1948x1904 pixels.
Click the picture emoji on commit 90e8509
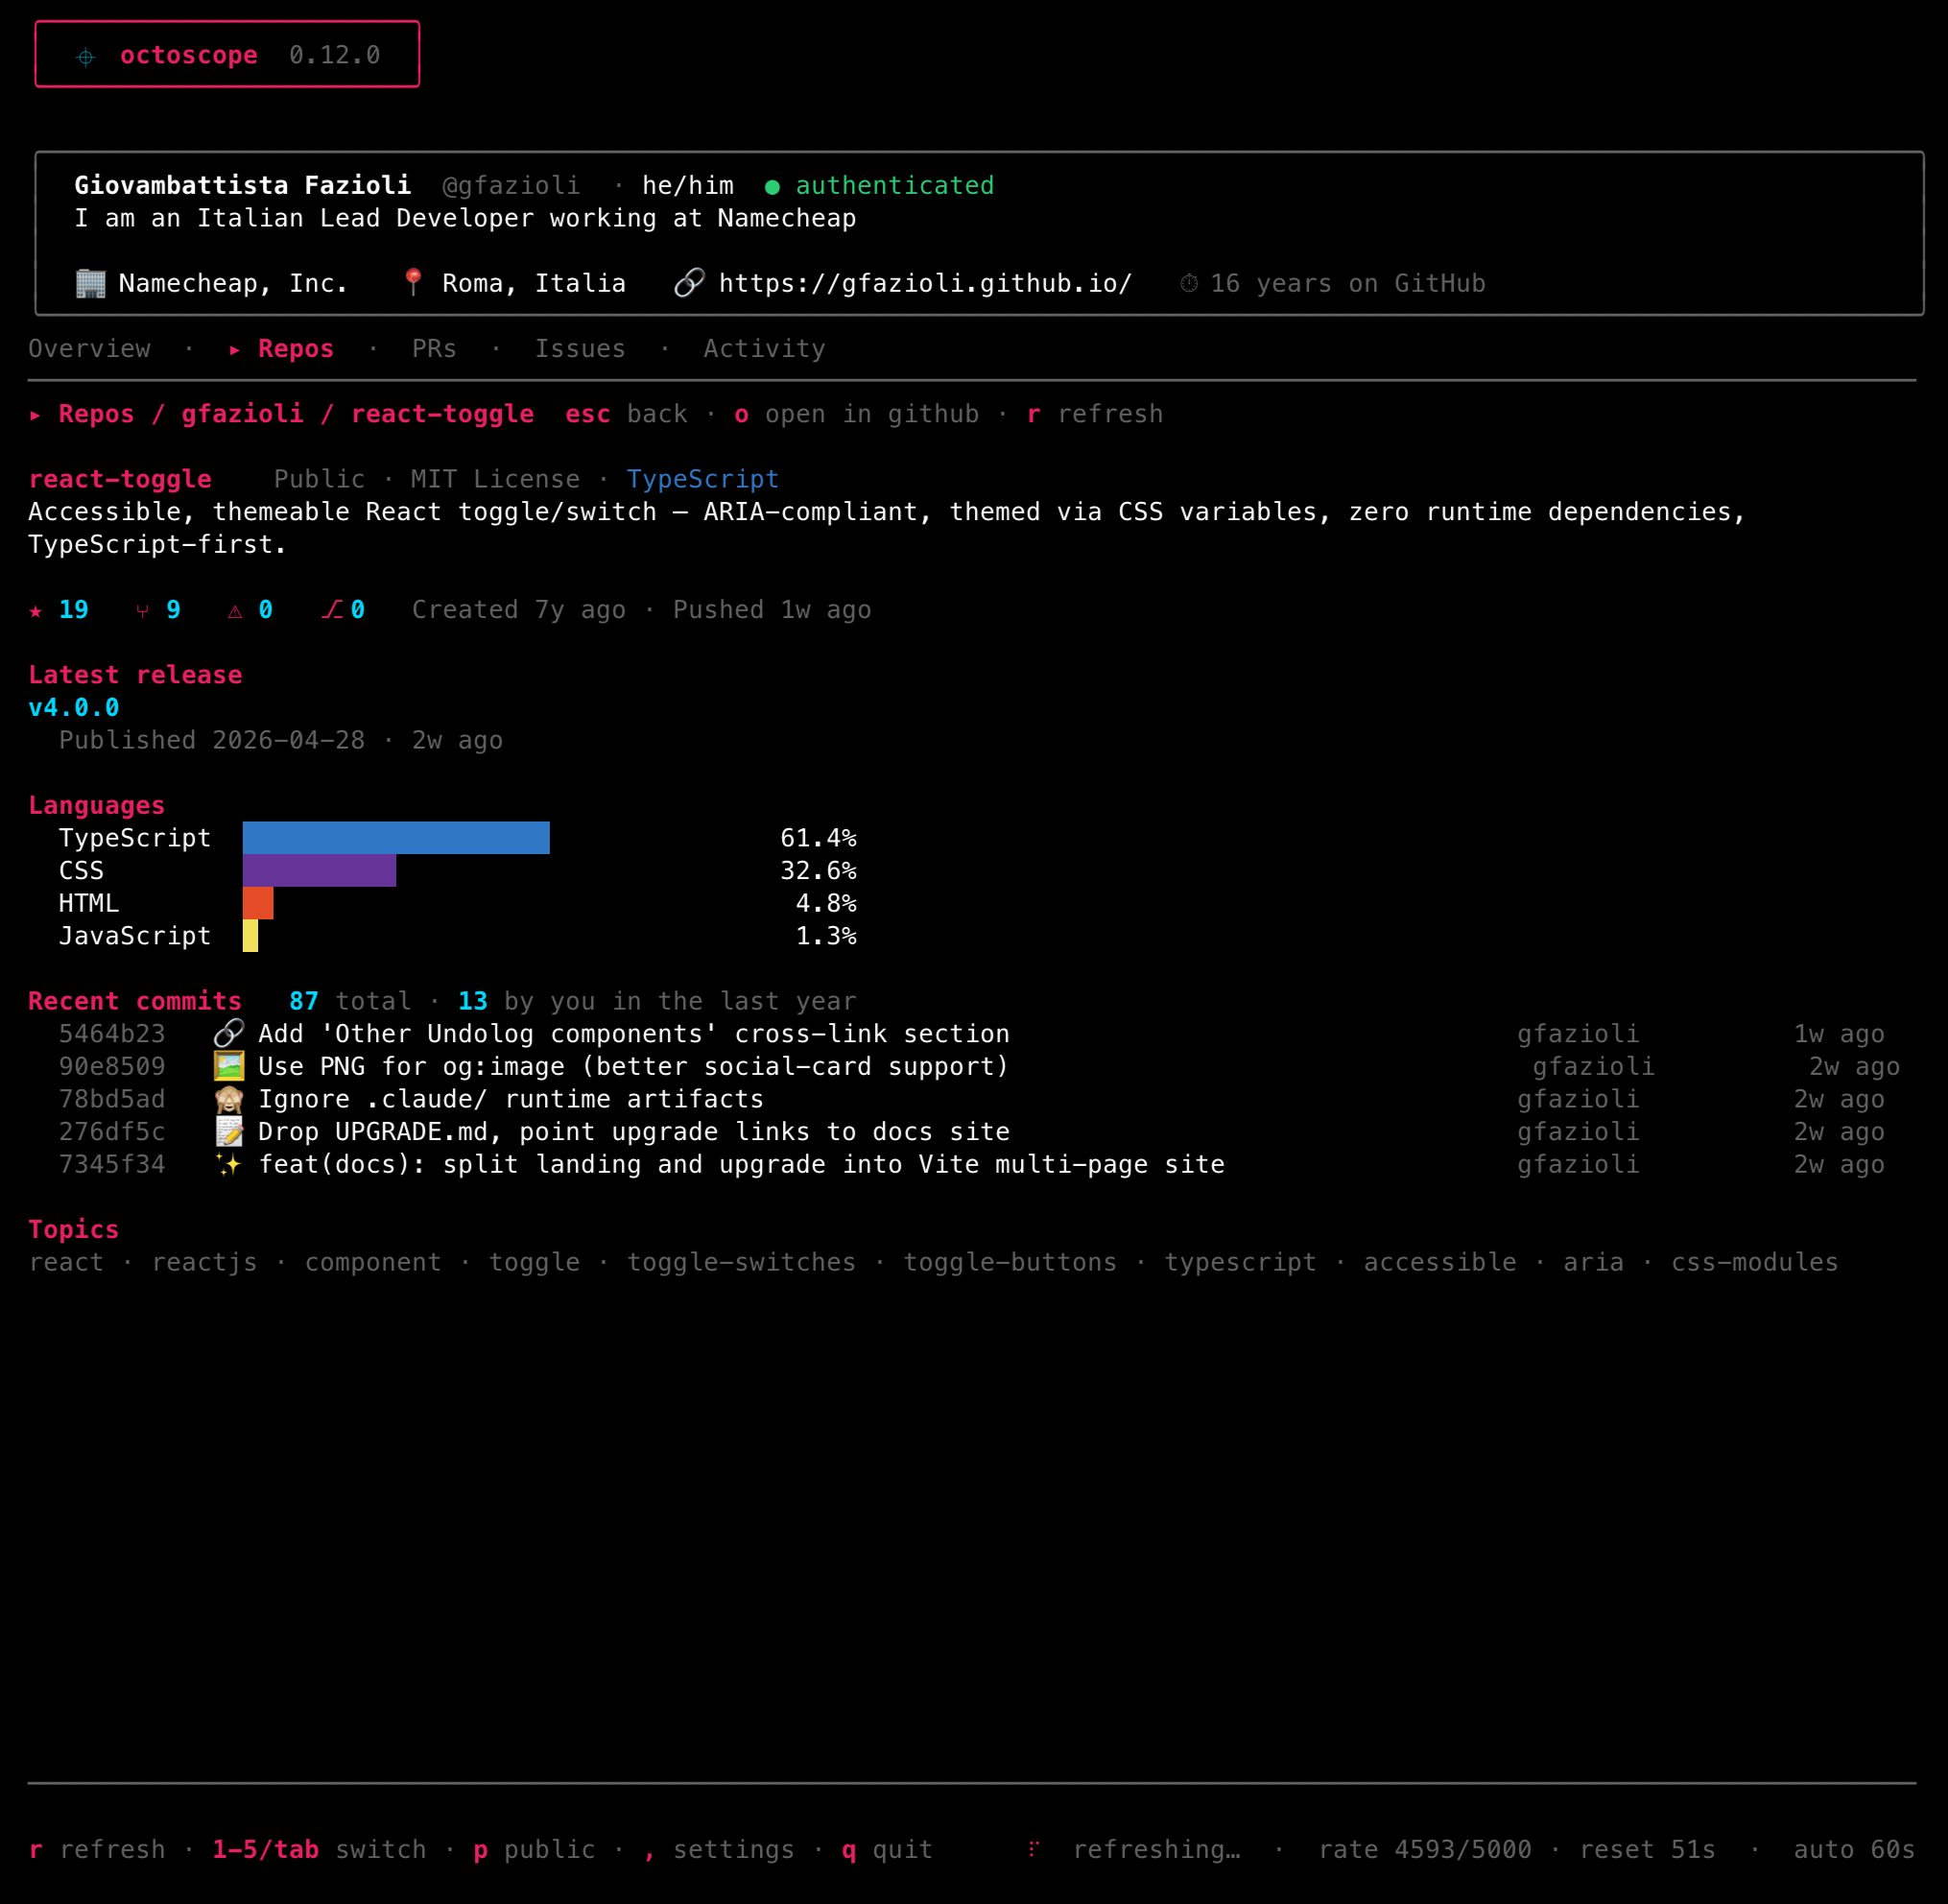tap(229, 1066)
